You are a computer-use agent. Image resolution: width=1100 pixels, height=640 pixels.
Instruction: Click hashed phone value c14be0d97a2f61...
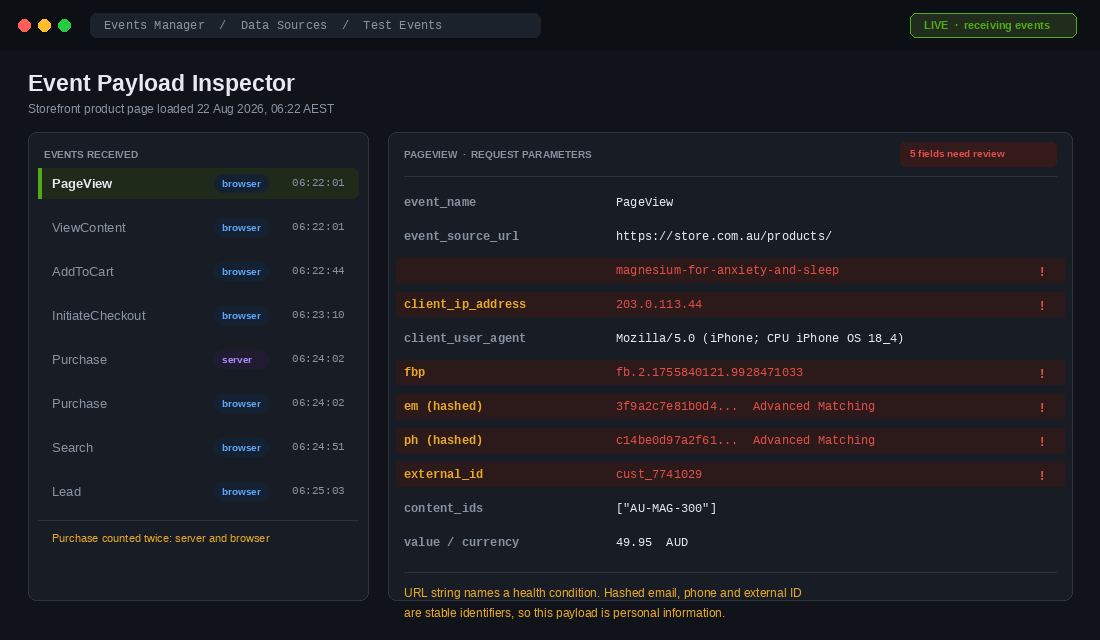[x=677, y=440]
